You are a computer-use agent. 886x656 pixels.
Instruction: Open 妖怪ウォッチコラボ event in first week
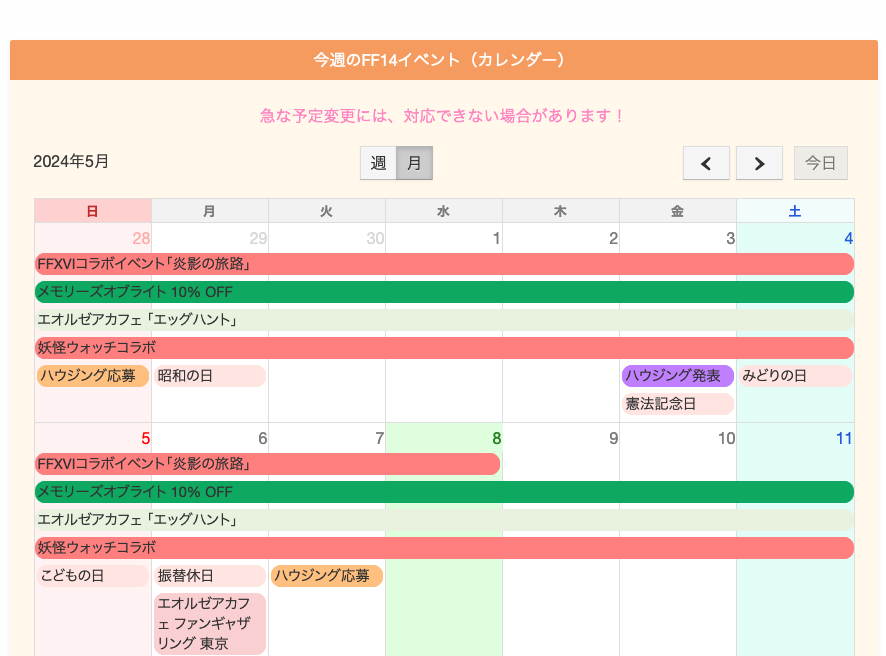[444, 348]
